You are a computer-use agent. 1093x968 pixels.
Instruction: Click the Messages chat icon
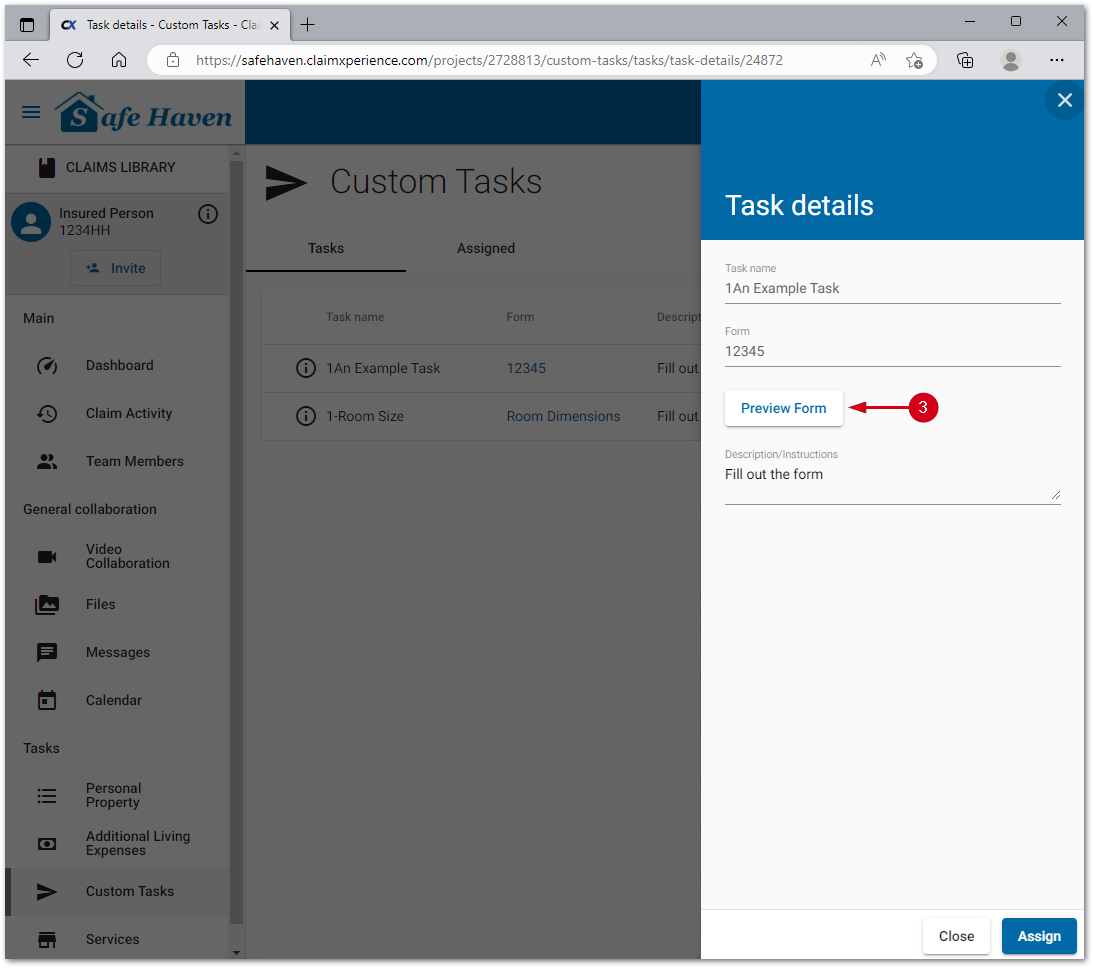47,653
